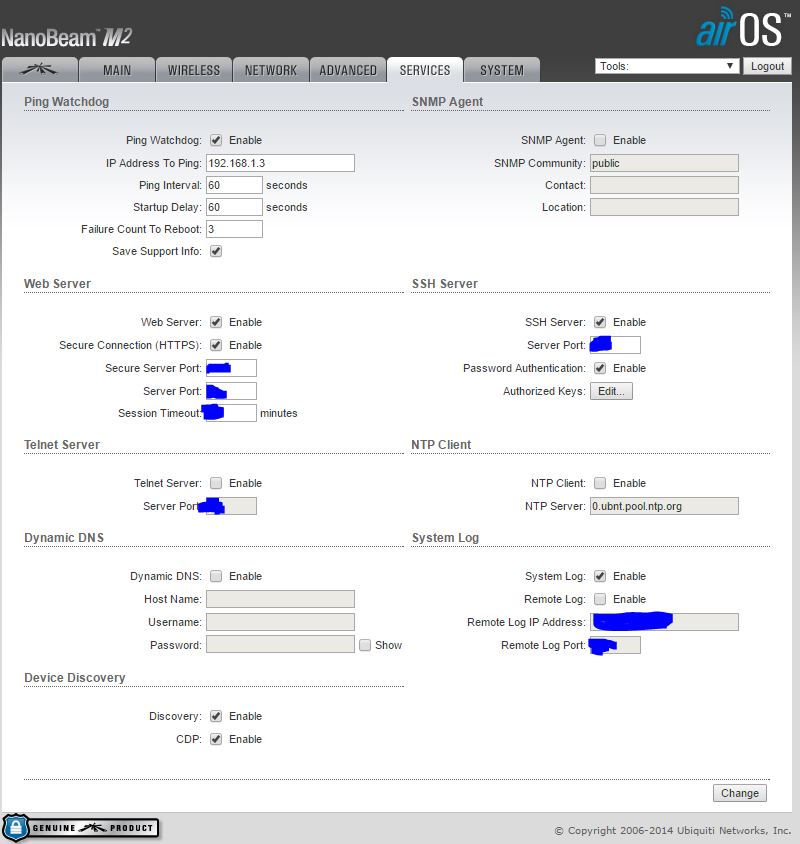Click the Logout button

[x=767, y=66]
